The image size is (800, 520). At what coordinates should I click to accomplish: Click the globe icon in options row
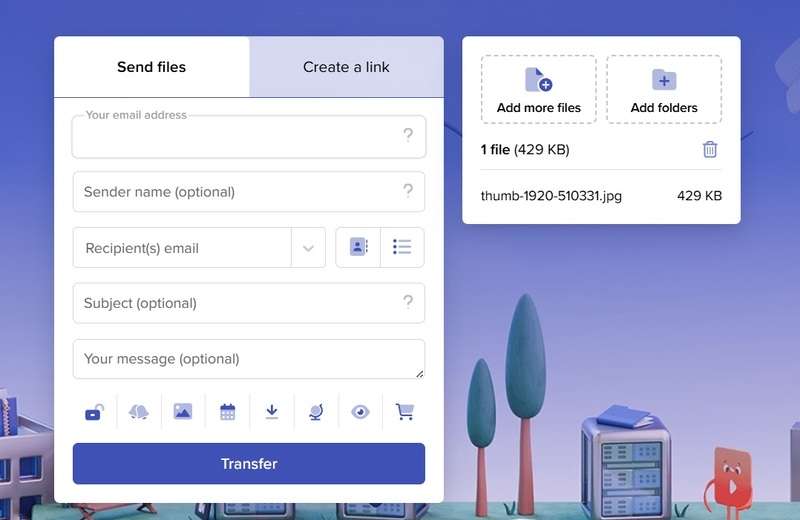315,411
